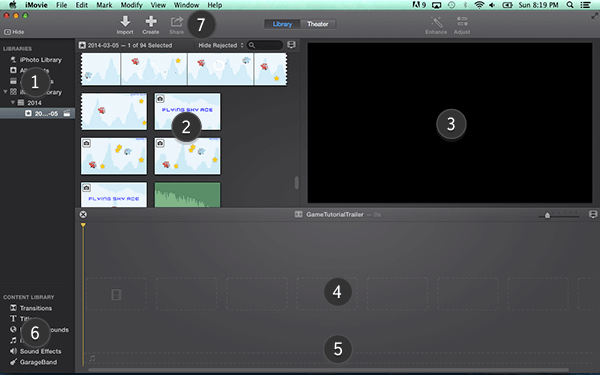
Task: Open the Adjust sliders icon
Action: pyautogui.click(x=462, y=21)
